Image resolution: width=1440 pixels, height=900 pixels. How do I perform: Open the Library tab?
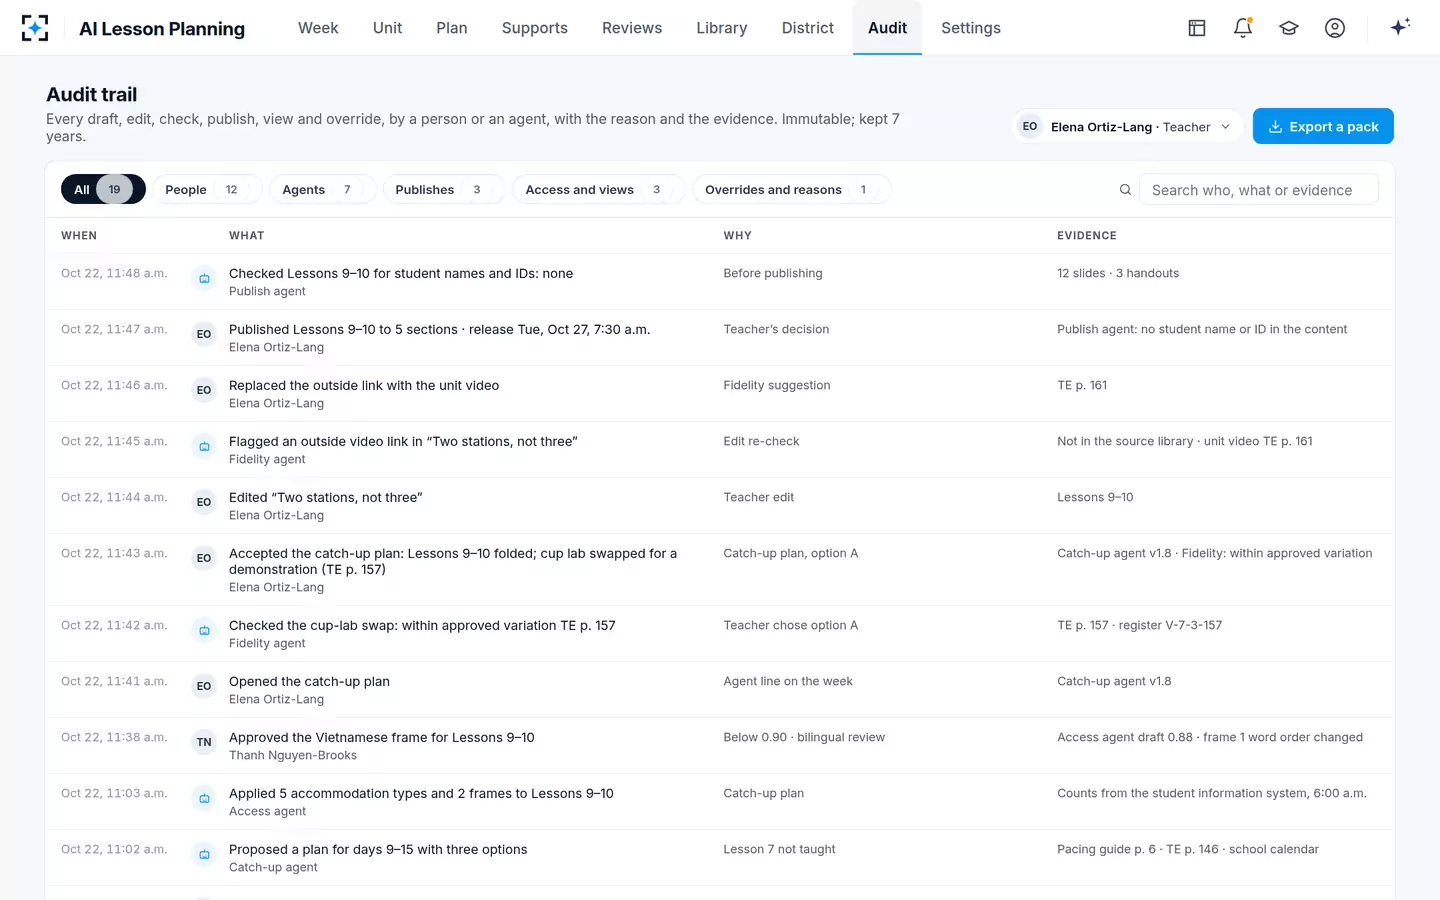point(722,28)
